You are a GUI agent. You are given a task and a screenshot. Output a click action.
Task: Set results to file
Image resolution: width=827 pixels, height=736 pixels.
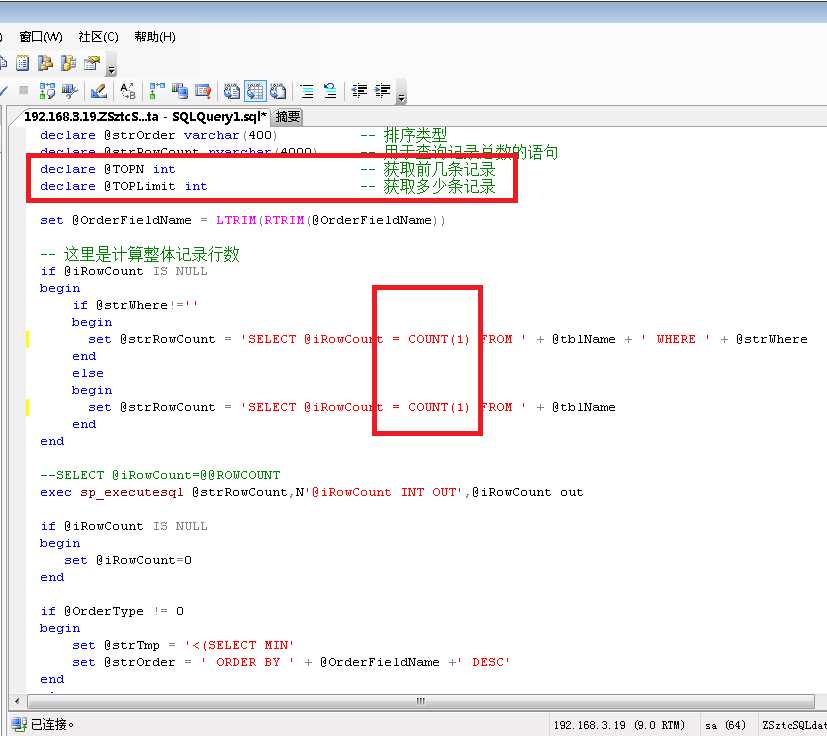coord(278,91)
